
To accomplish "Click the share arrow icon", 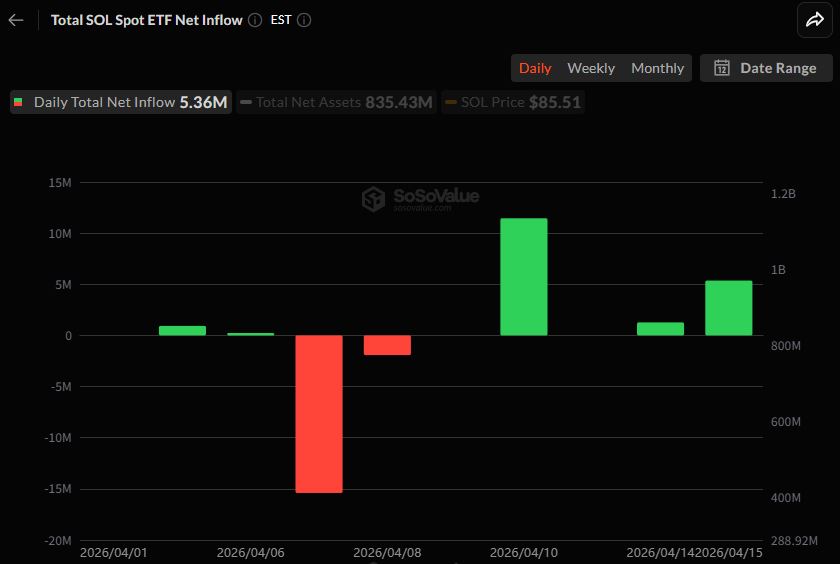I will click(x=813, y=20).
